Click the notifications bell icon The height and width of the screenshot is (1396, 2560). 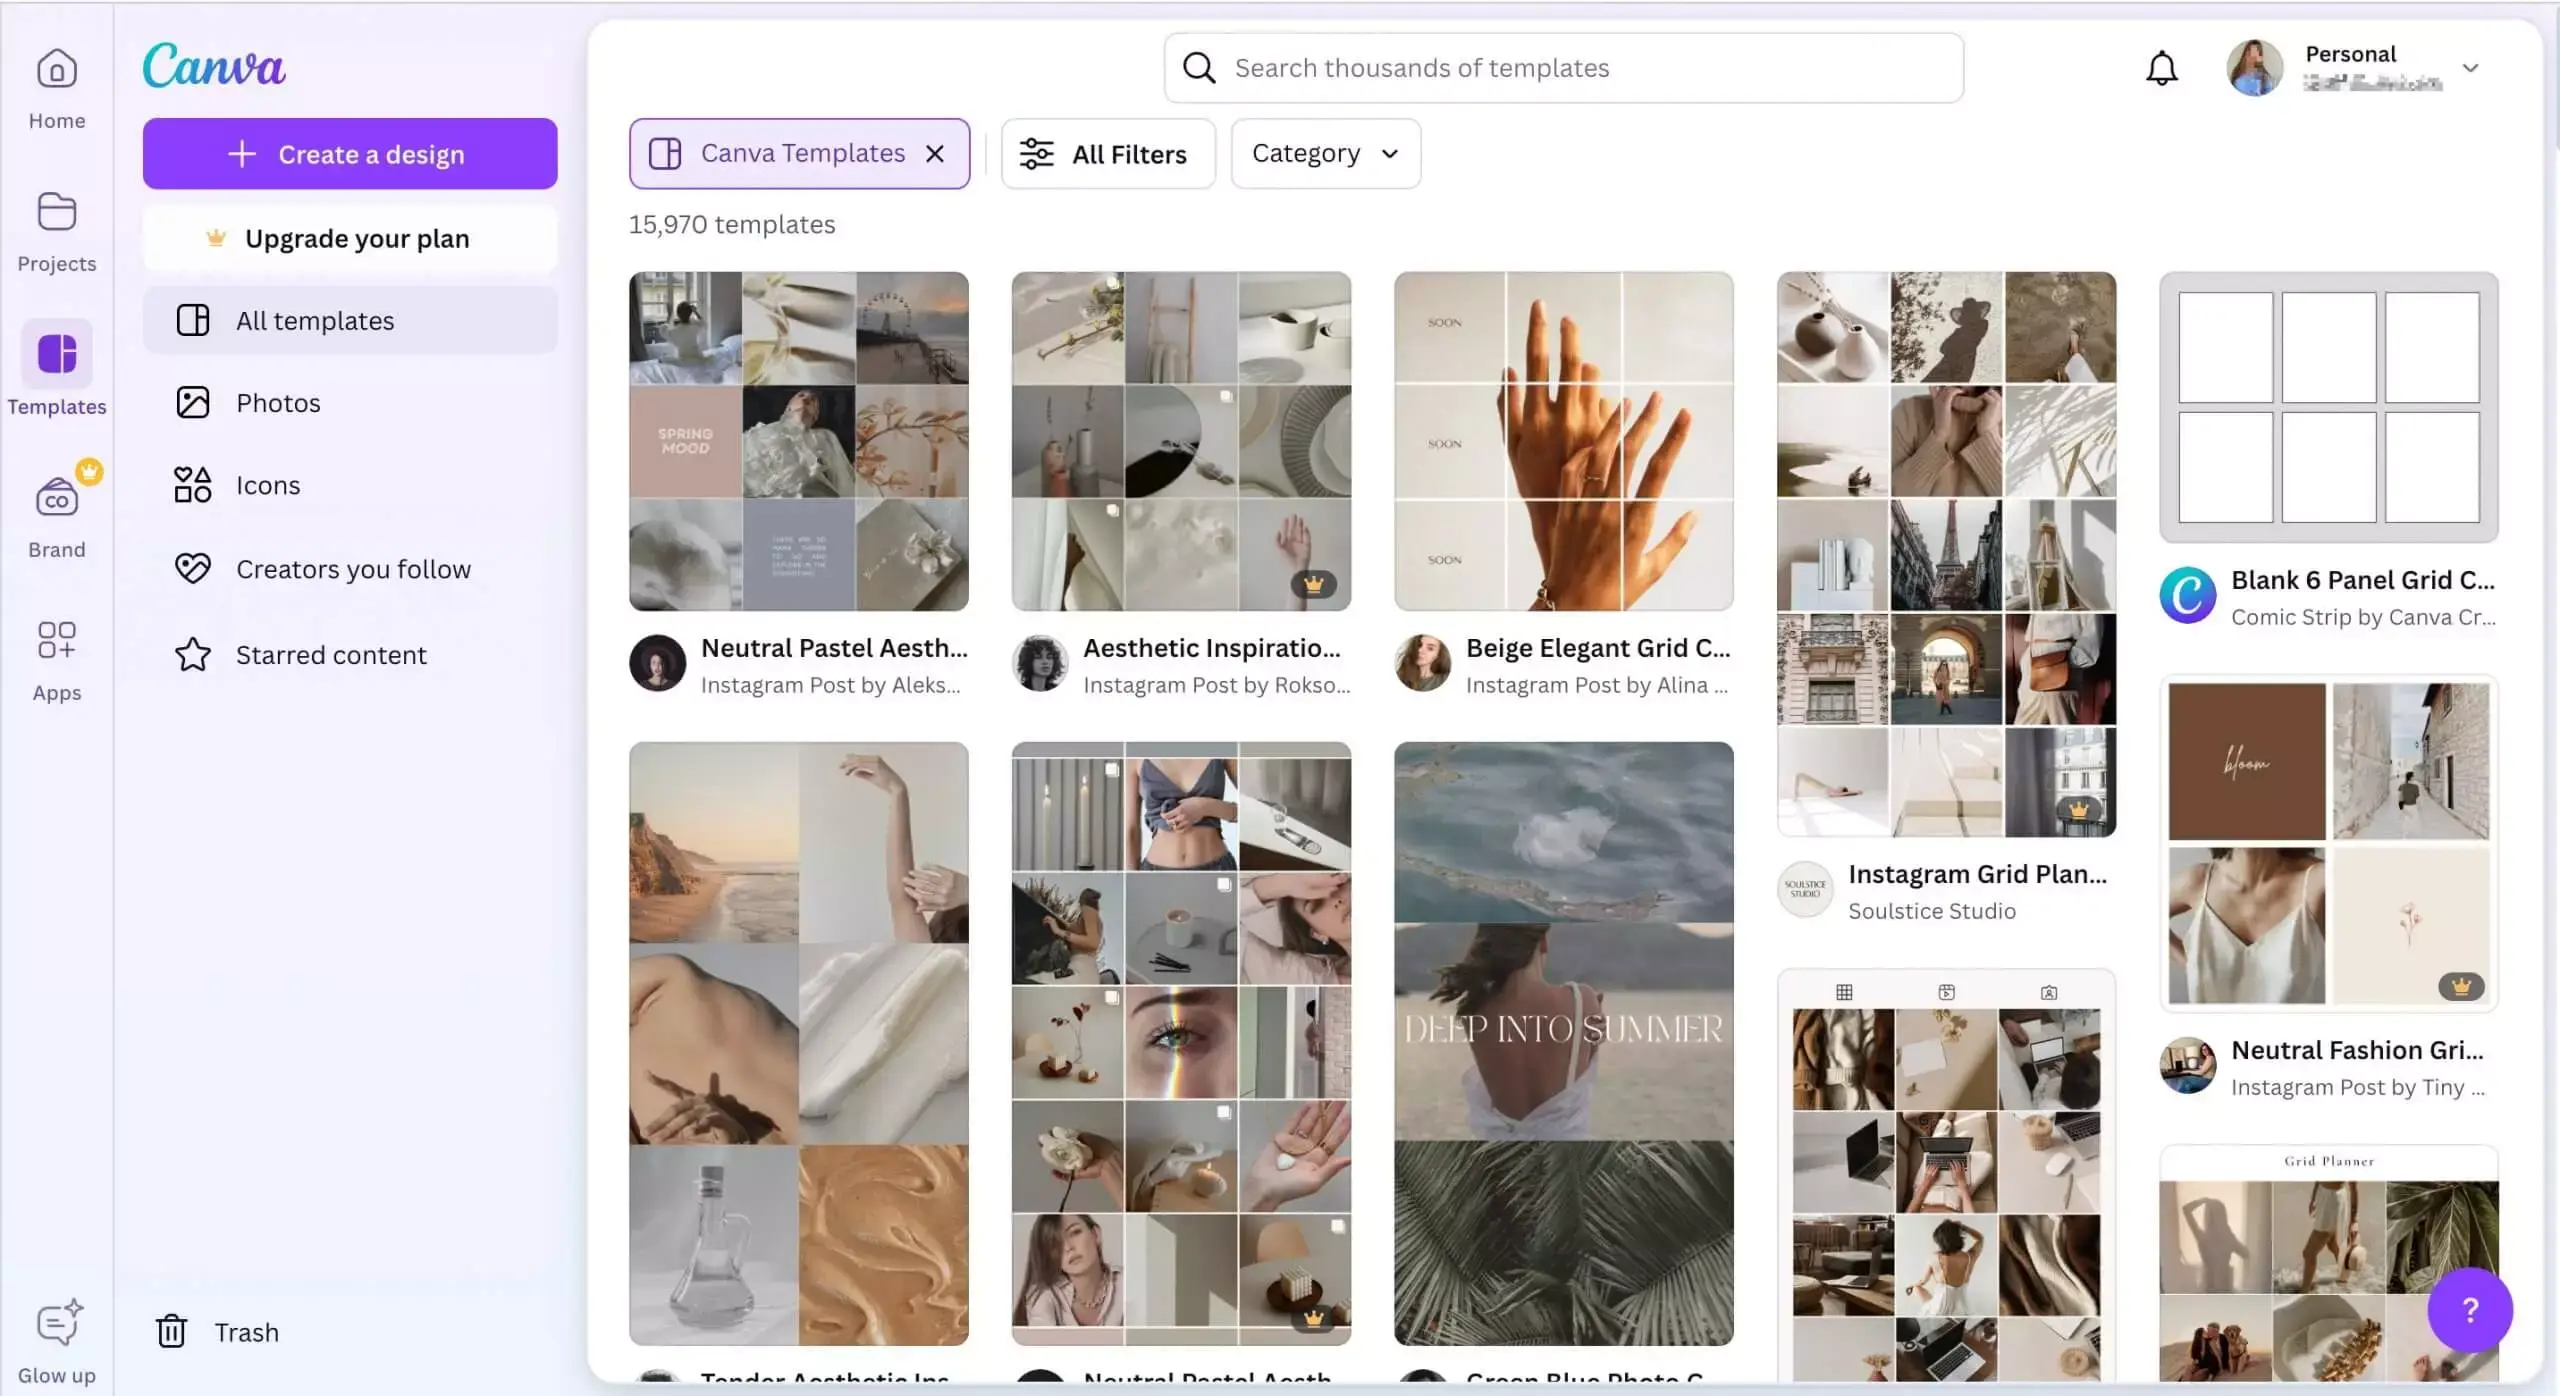[x=2161, y=68]
